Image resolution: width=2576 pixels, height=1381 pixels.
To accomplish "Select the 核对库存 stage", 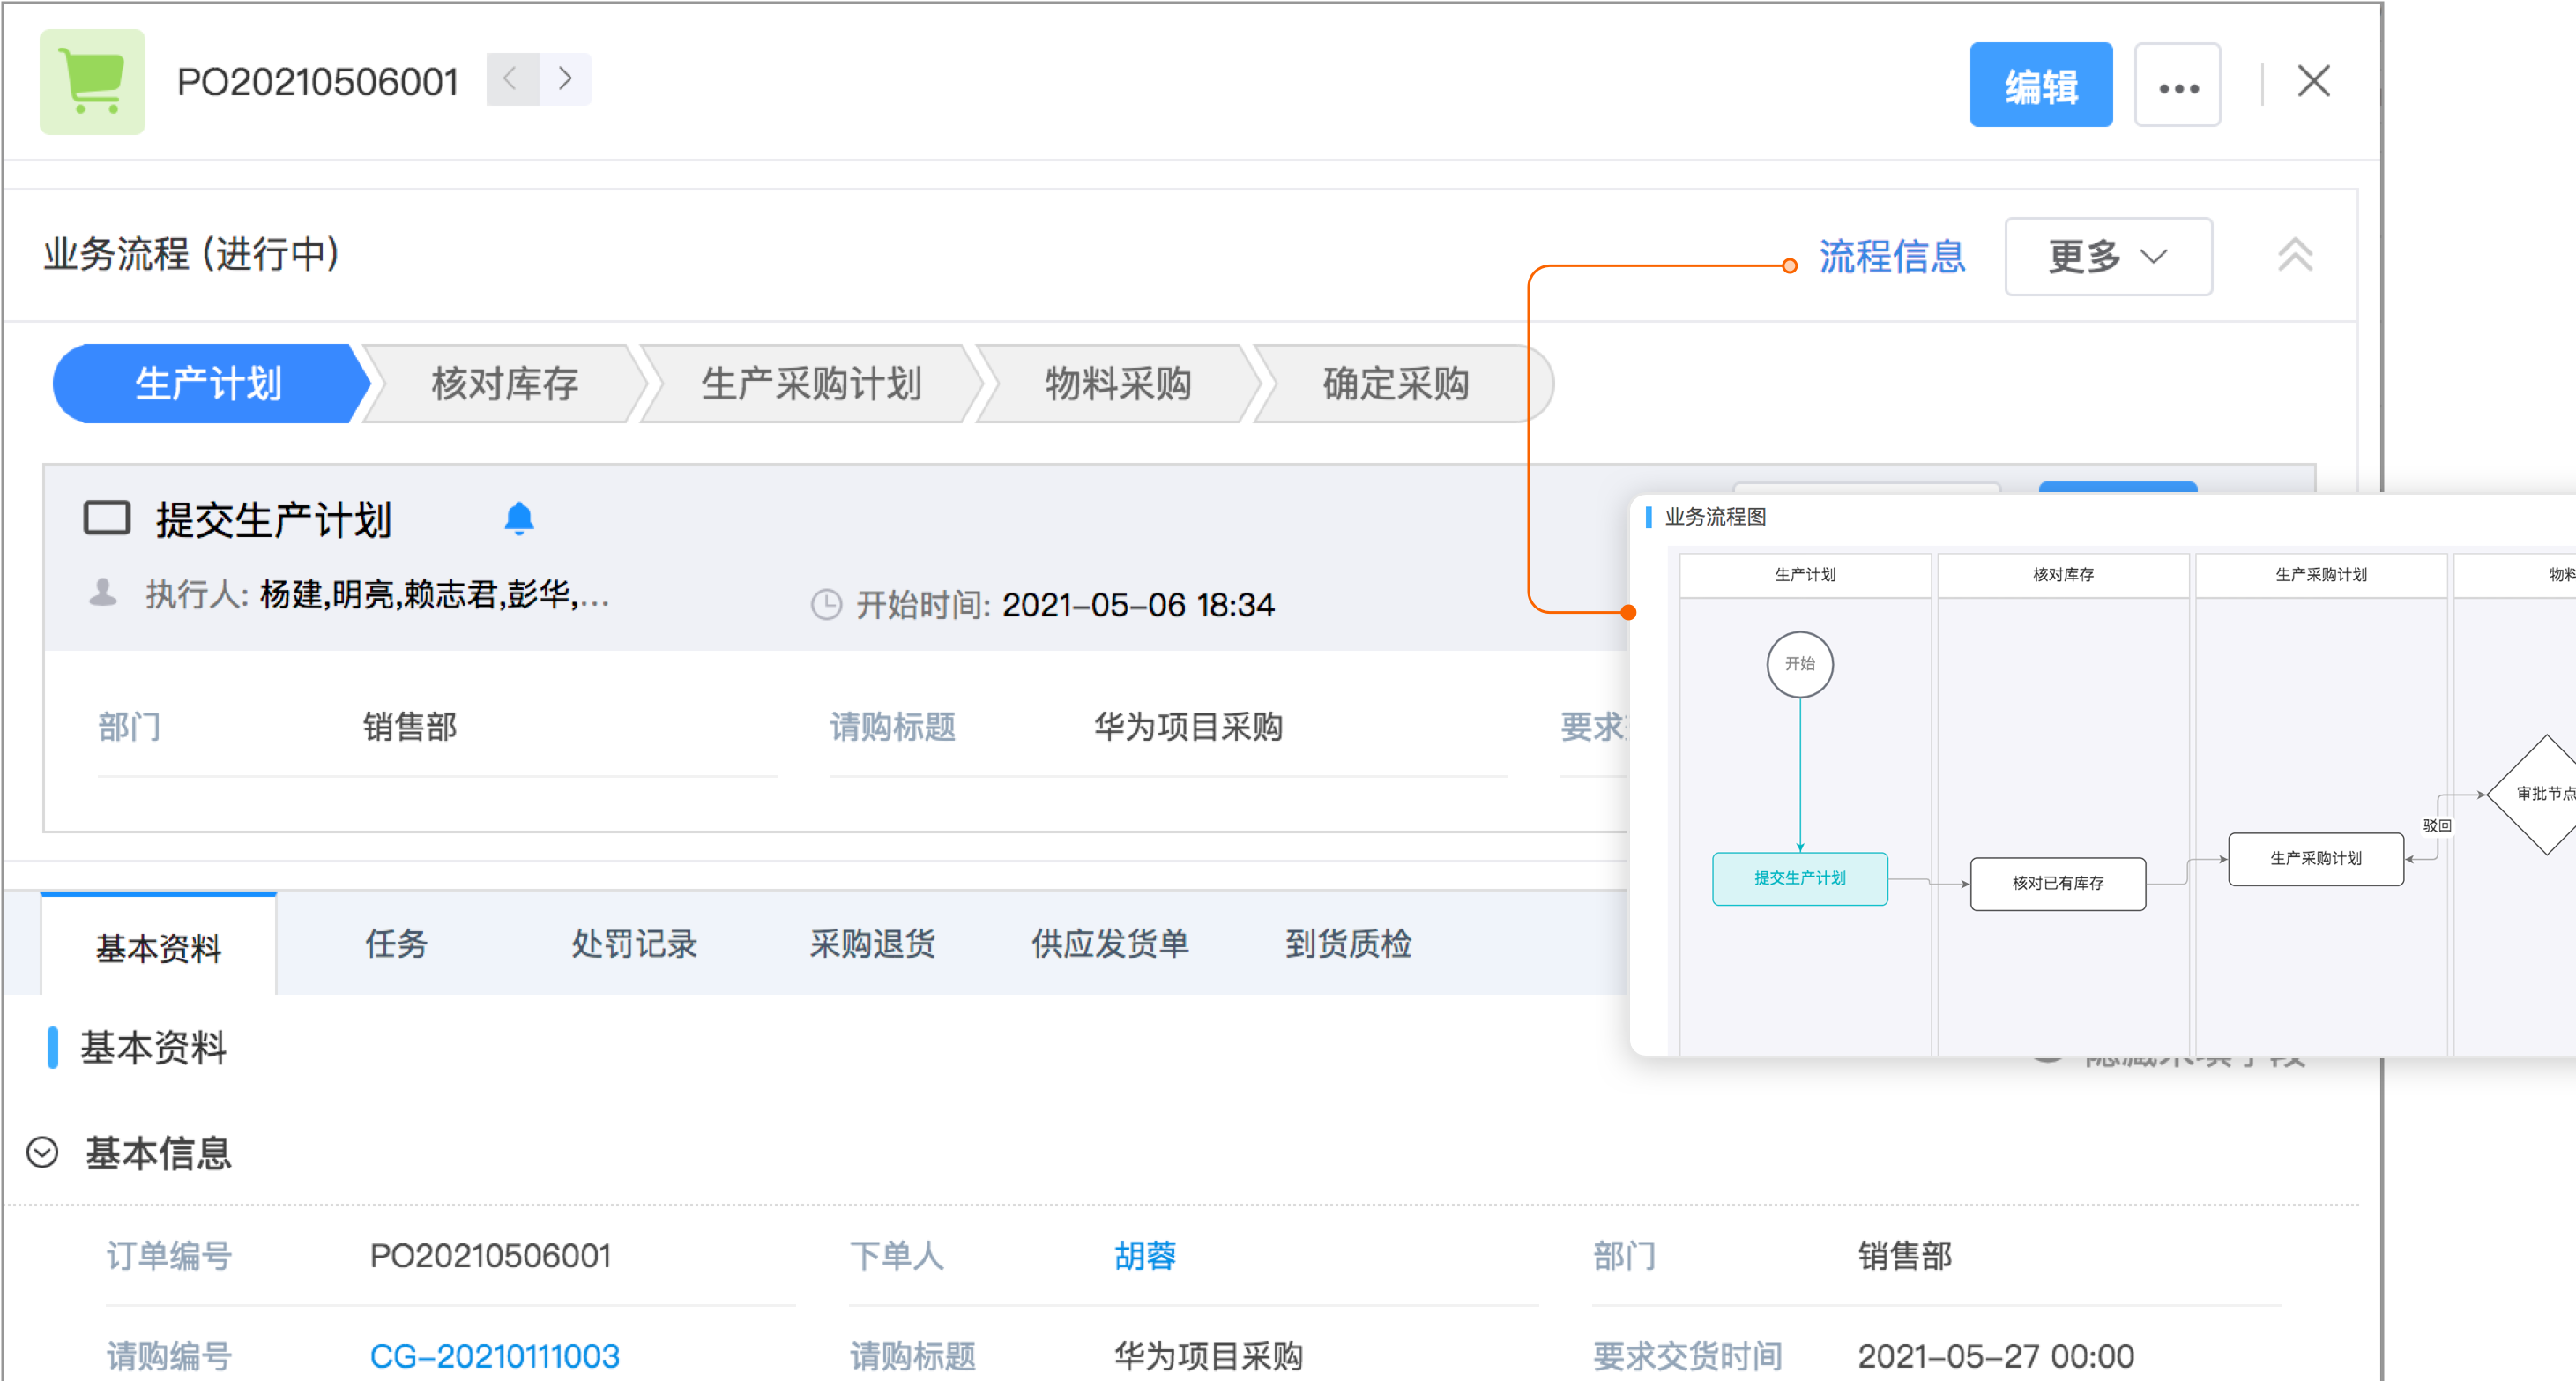I will coord(504,384).
